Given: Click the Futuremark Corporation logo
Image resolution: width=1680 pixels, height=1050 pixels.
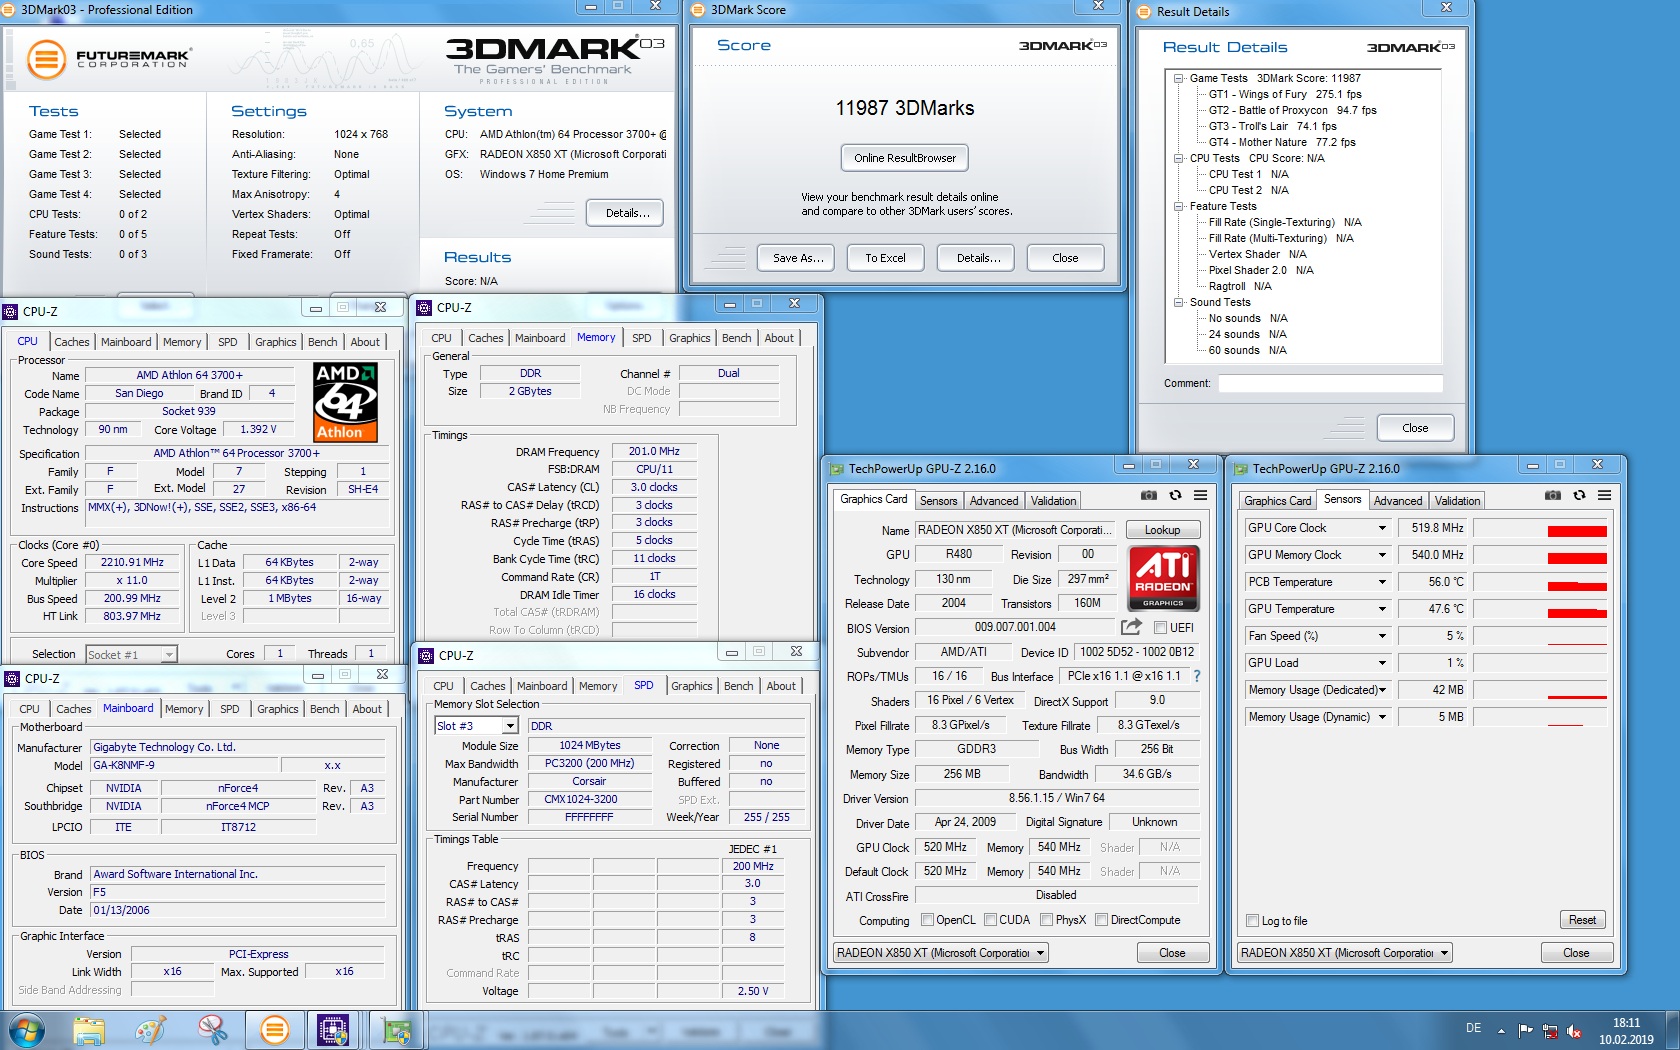Looking at the screenshot, I should 108,59.
